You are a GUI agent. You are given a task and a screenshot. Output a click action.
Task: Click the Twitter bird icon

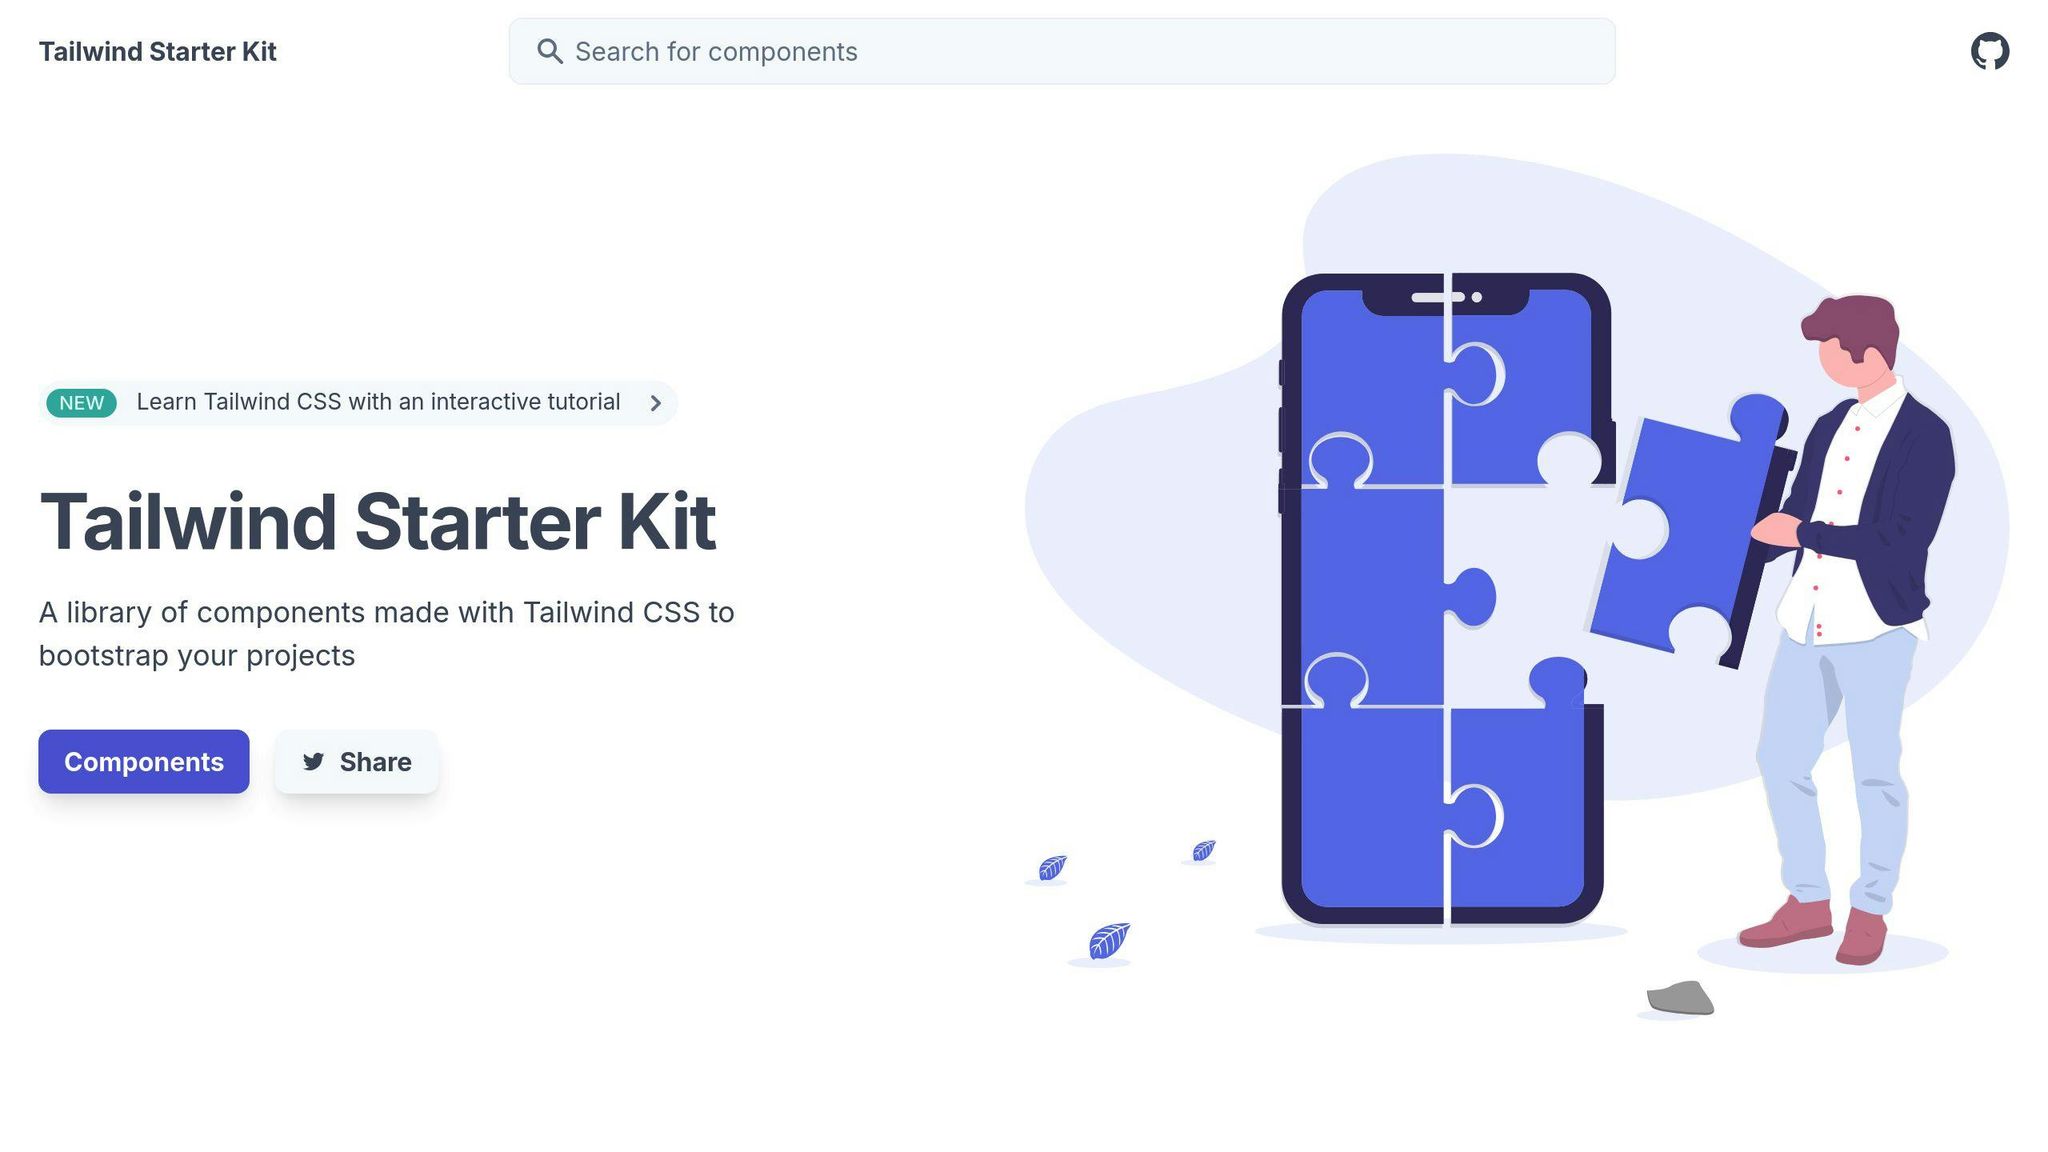coord(313,762)
